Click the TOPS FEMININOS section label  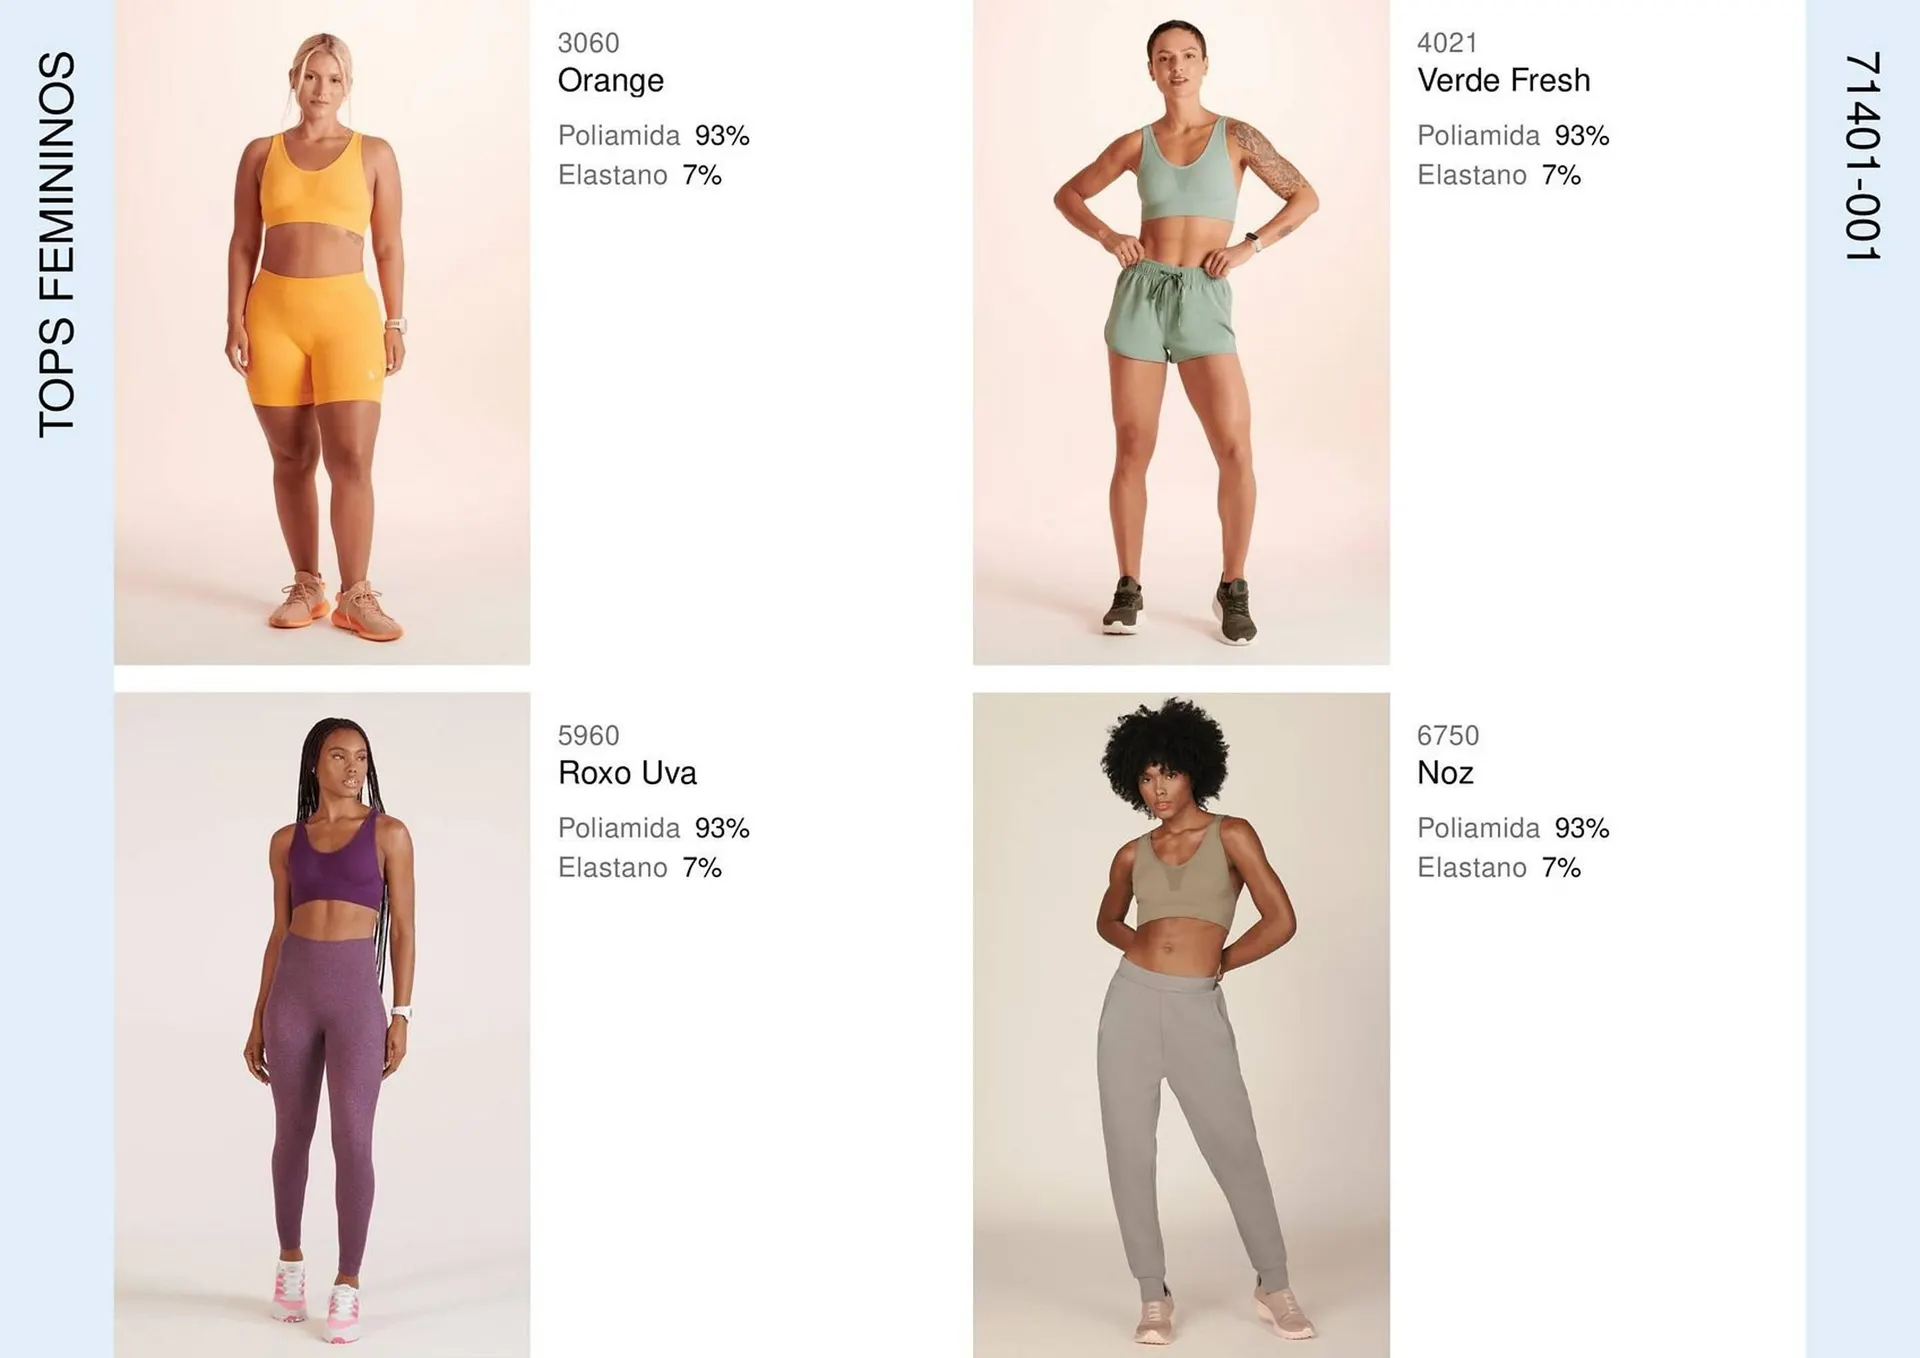coord(57,244)
